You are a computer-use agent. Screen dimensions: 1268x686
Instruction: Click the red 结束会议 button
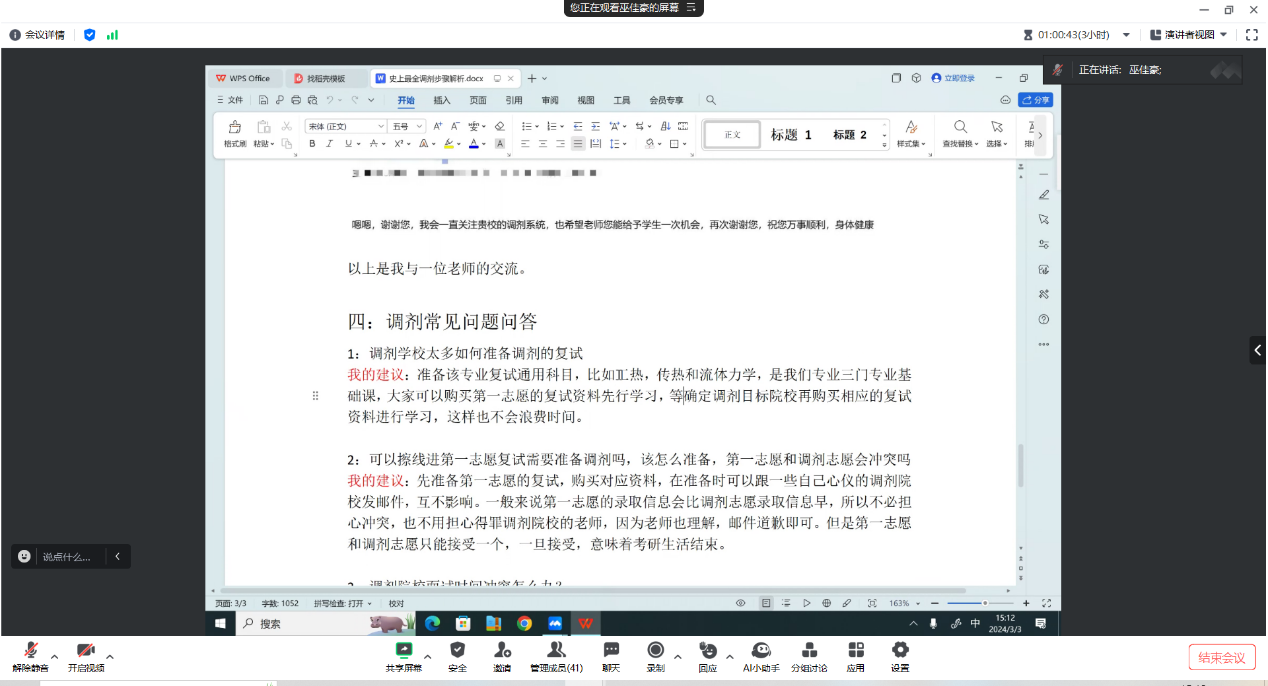[x=1222, y=657]
